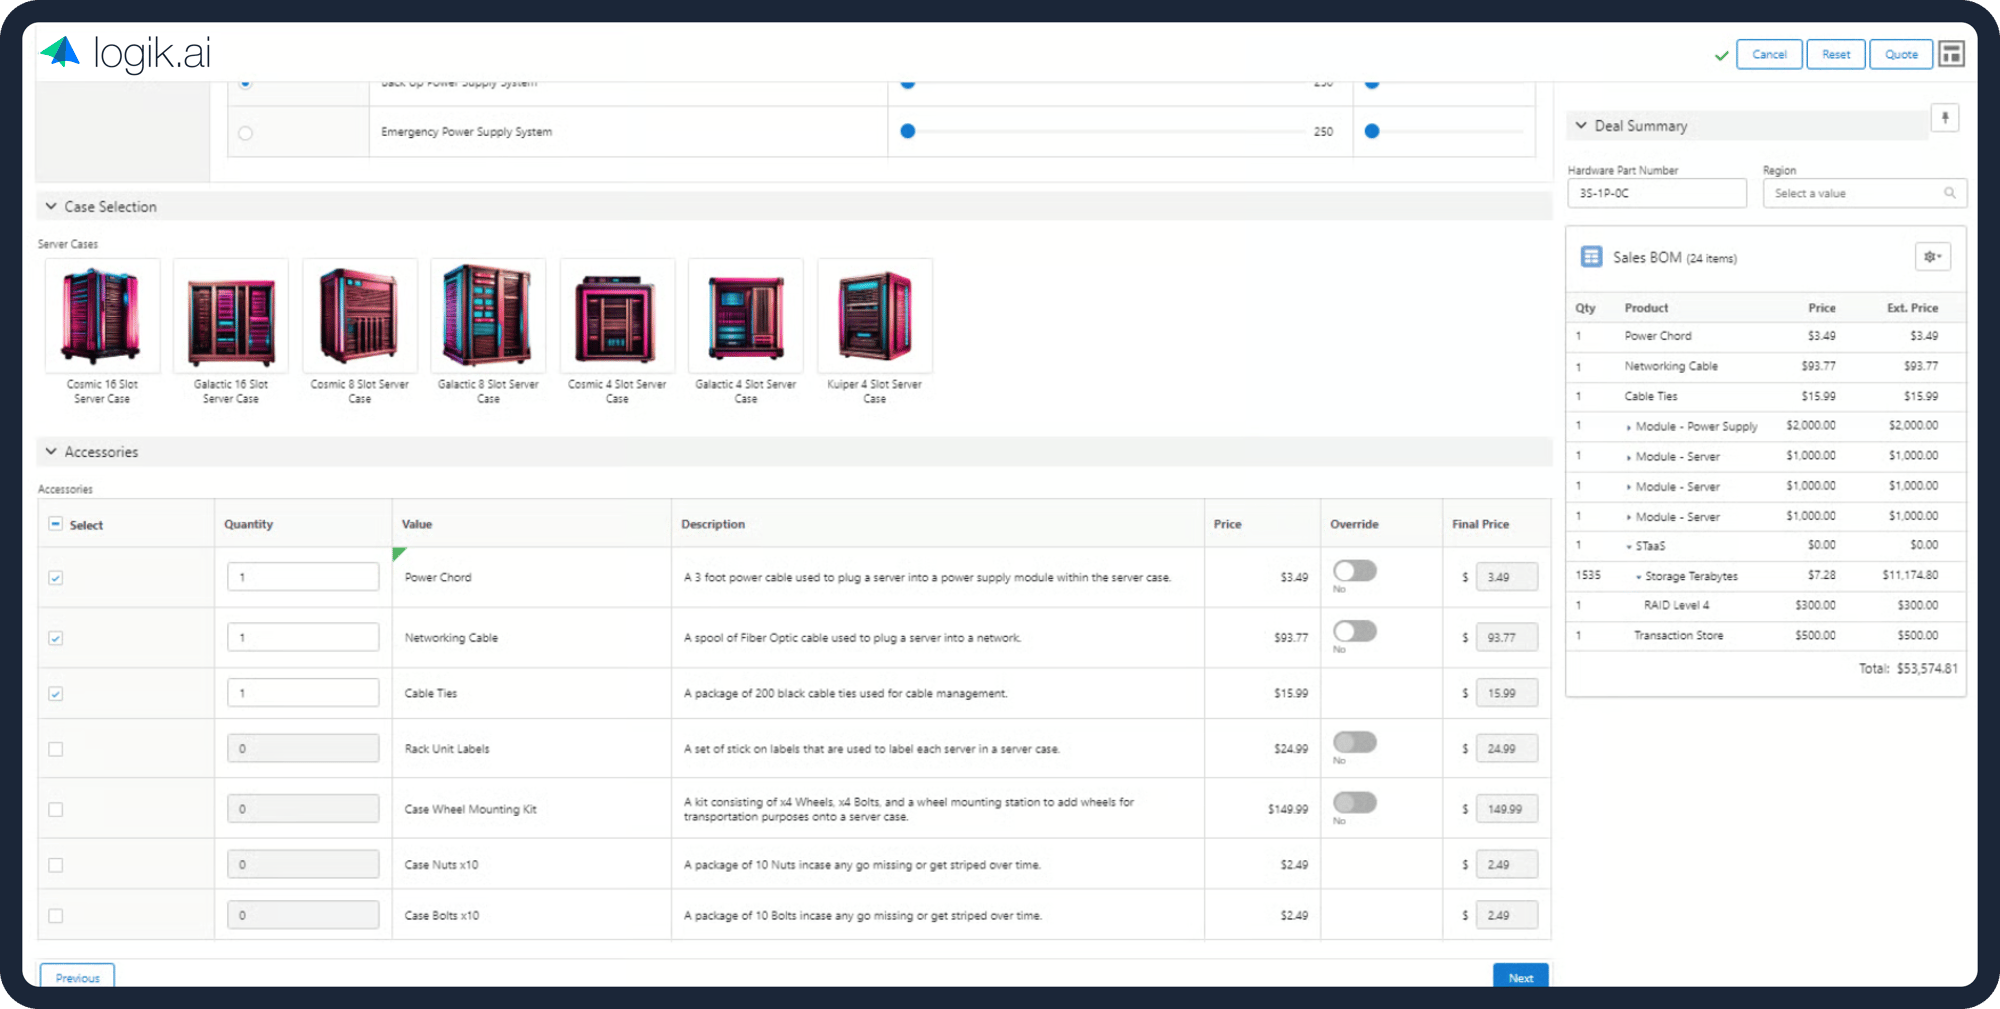Edit the Power Chord final price field

coord(1506,577)
